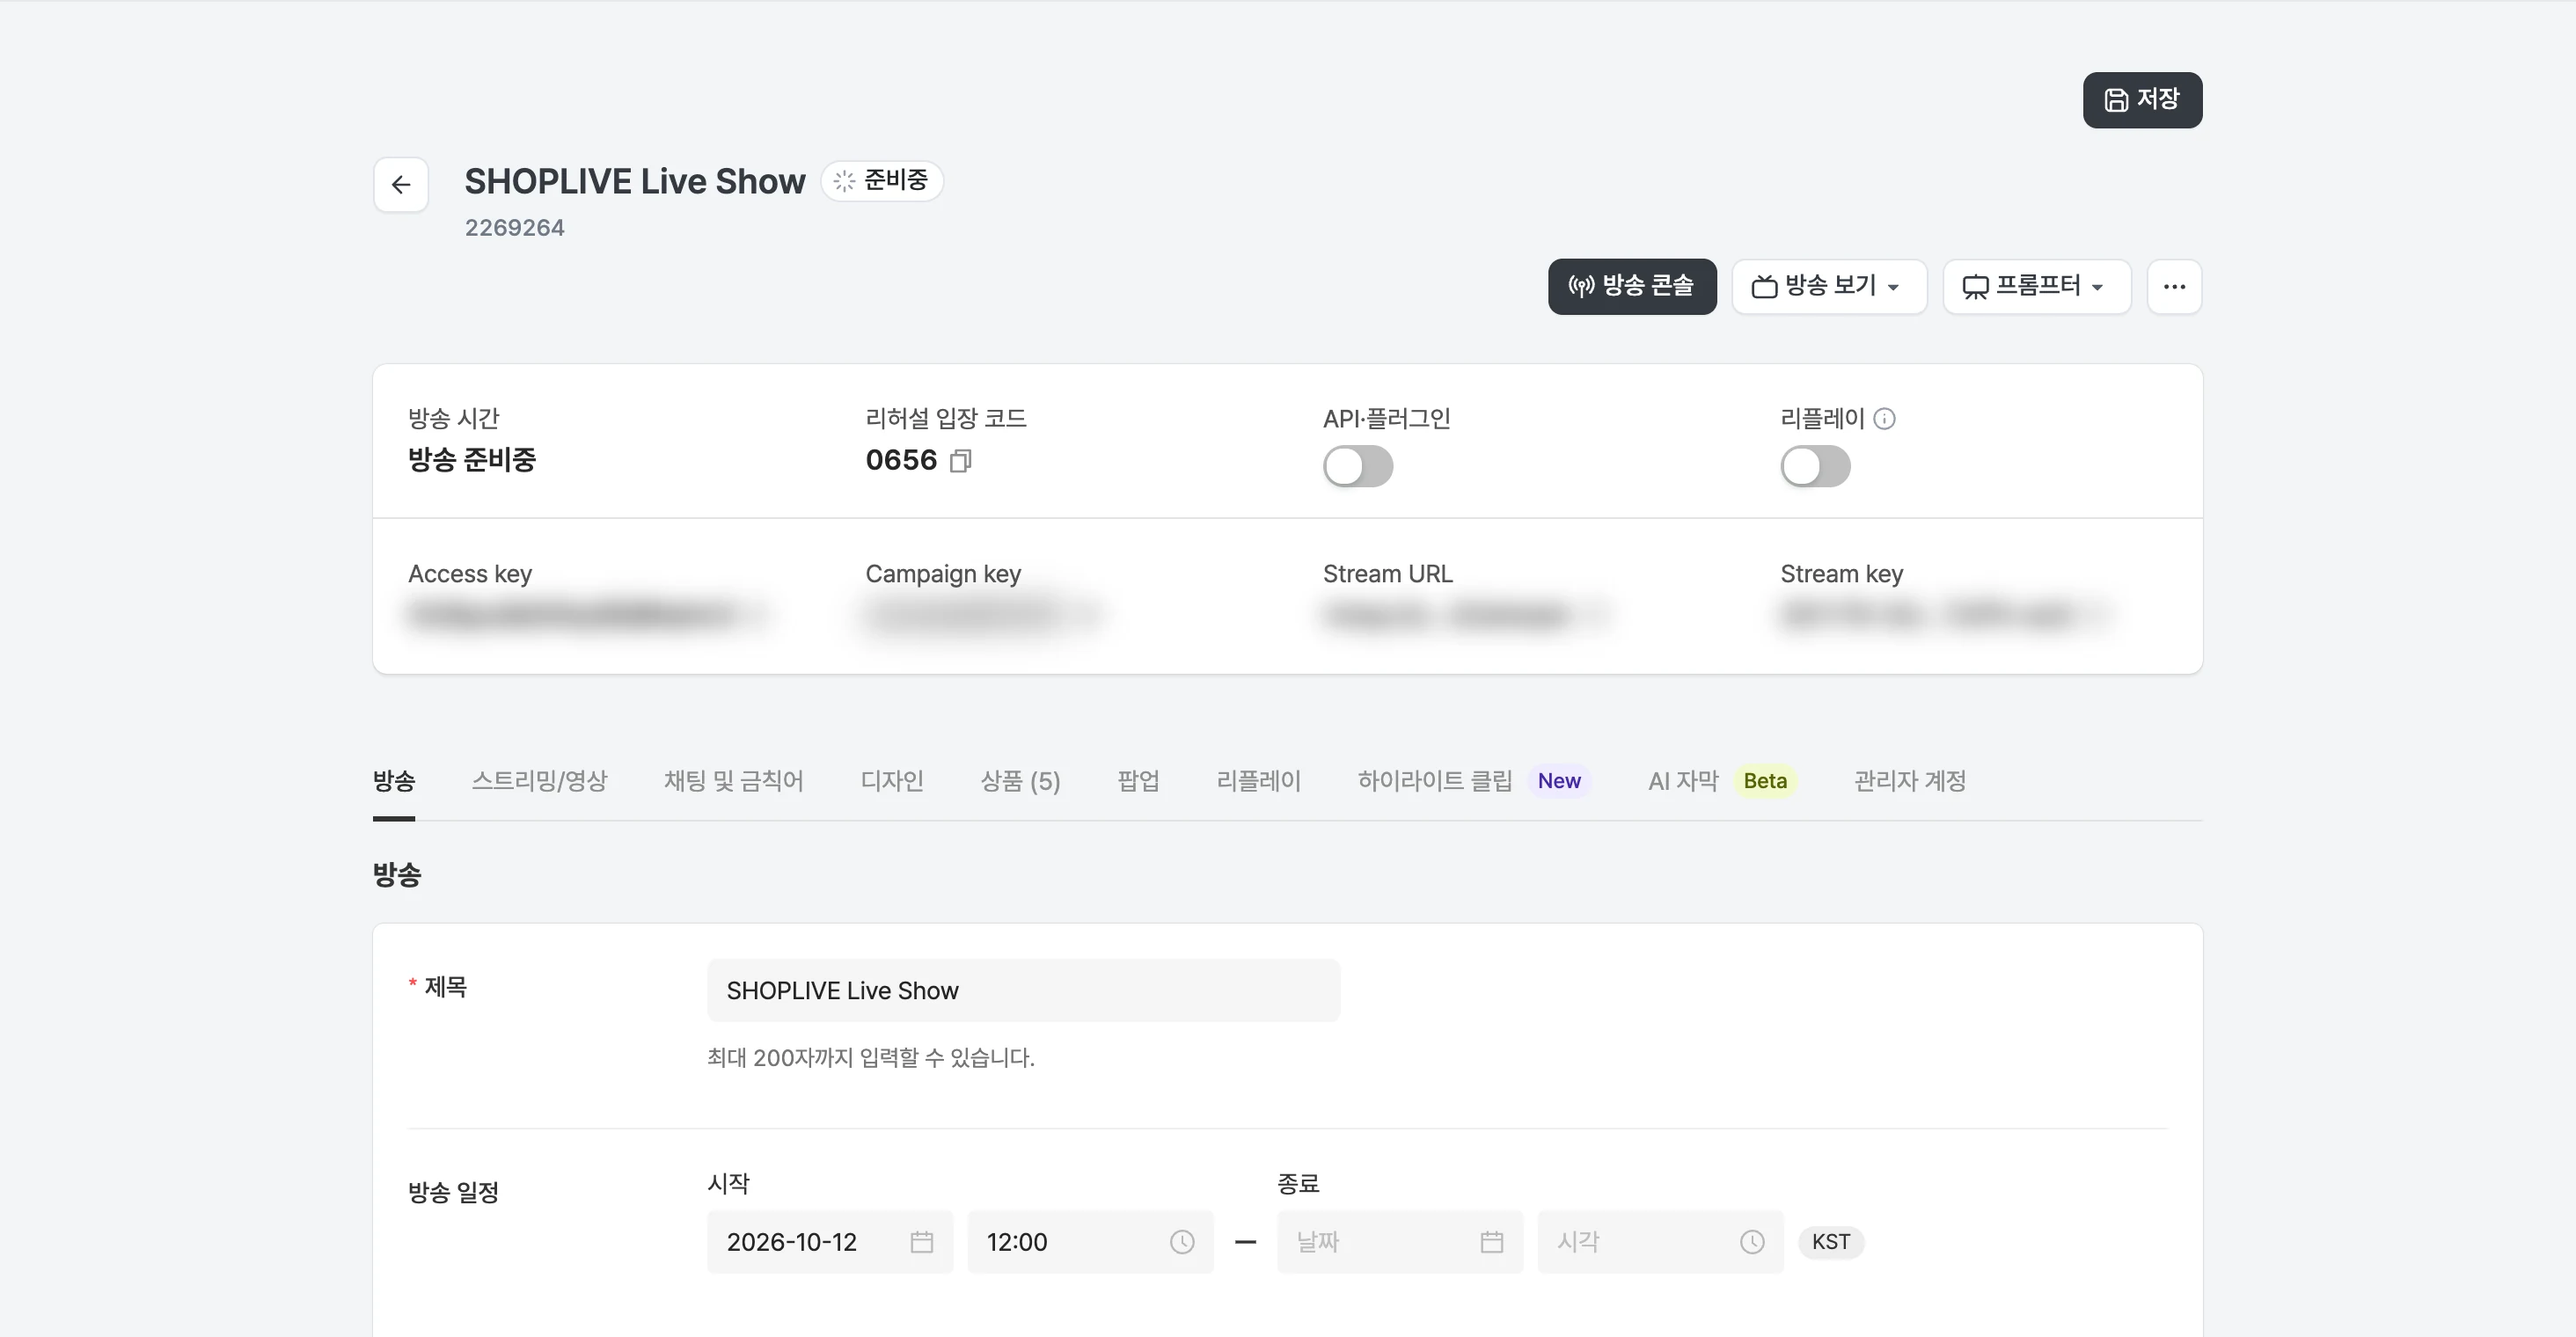
Task: Click the 리플레이 info icon
Action: tap(1884, 418)
